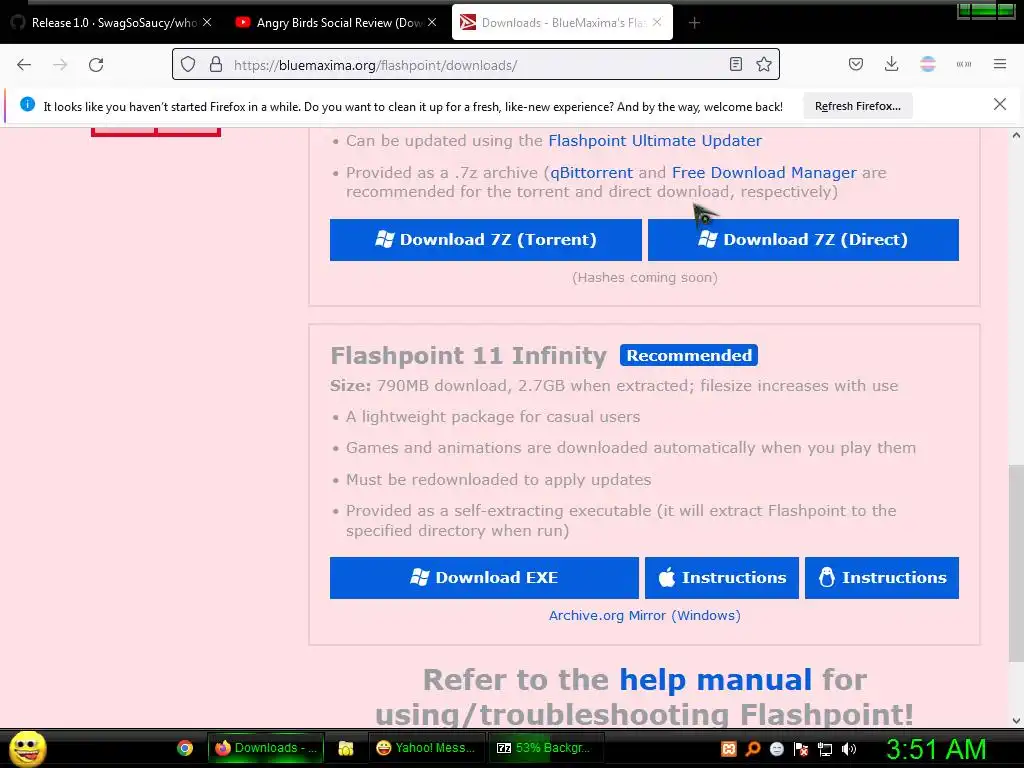Click the orange tray icon
1024x768 pixels.
[x=728, y=749]
